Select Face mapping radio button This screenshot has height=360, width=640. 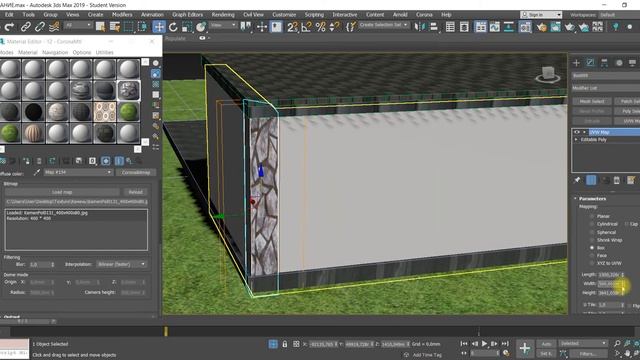tap(592, 256)
